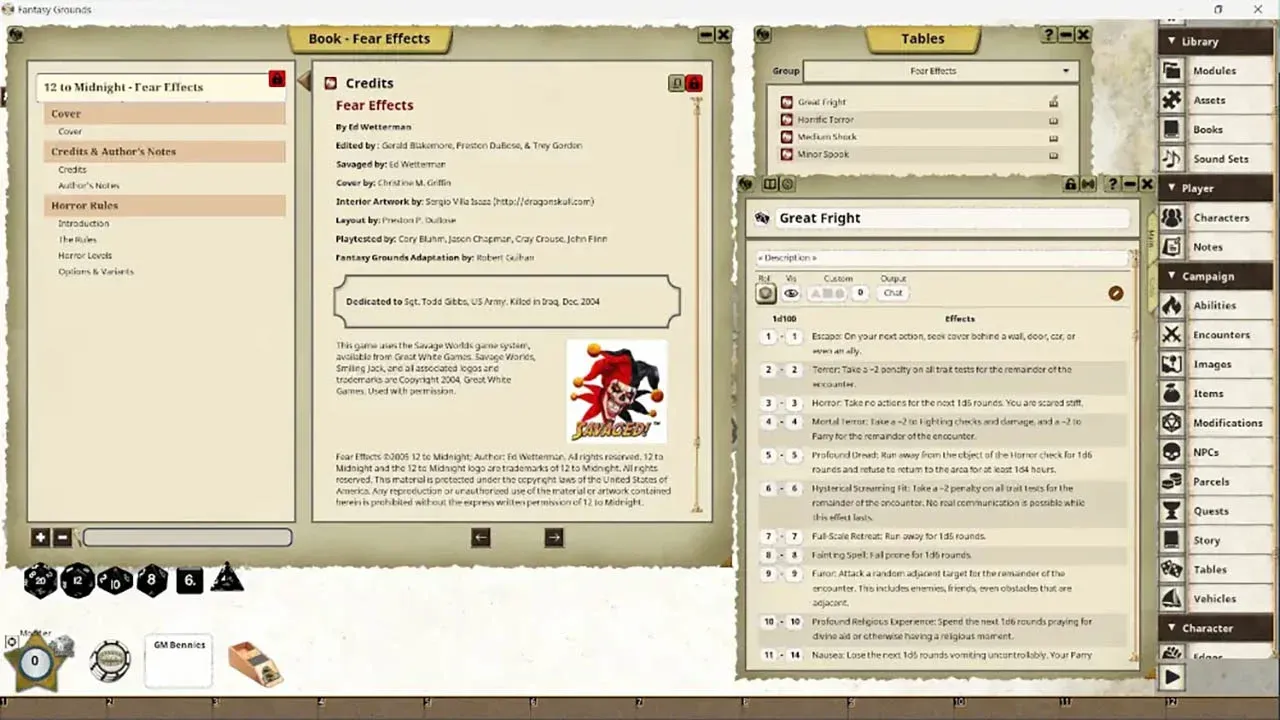Viewport: 1280px width, 720px height.
Task: Open the Modifications list
Action: (x=1216, y=423)
